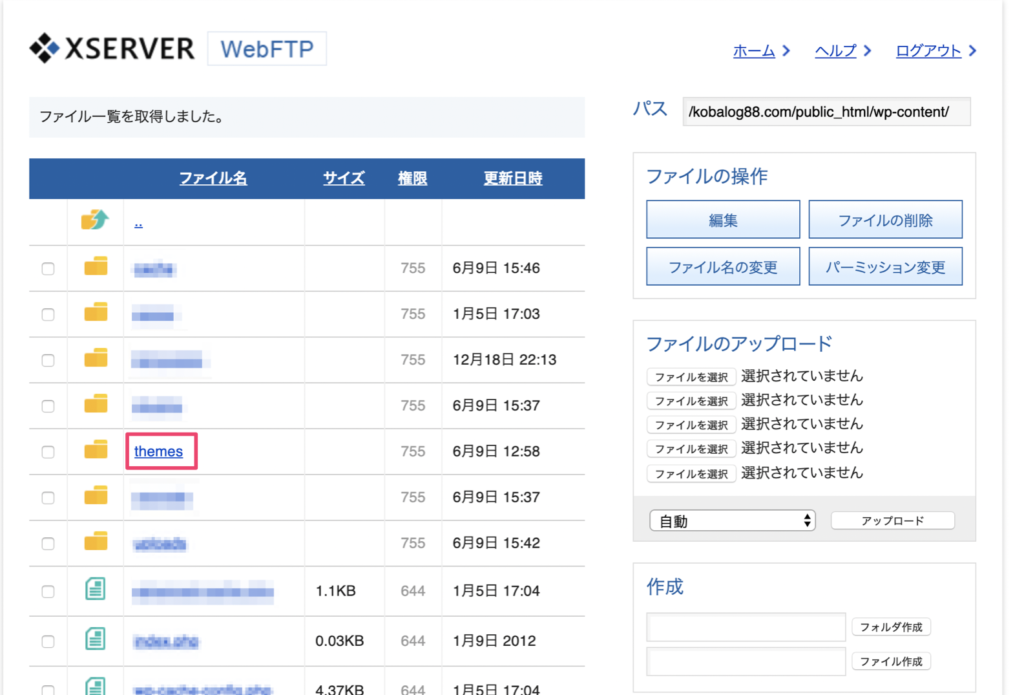Click the ファイル名の変更 button
The image size is (1024, 695).
tap(723, 267)
